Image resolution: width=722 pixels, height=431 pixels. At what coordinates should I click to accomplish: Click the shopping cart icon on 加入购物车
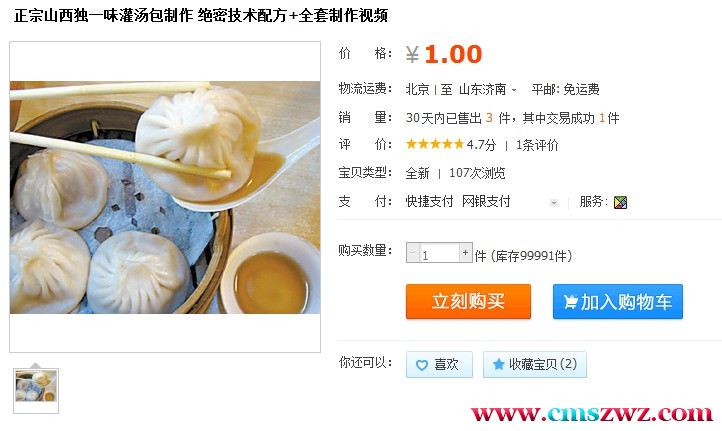(x=571, y=302)
